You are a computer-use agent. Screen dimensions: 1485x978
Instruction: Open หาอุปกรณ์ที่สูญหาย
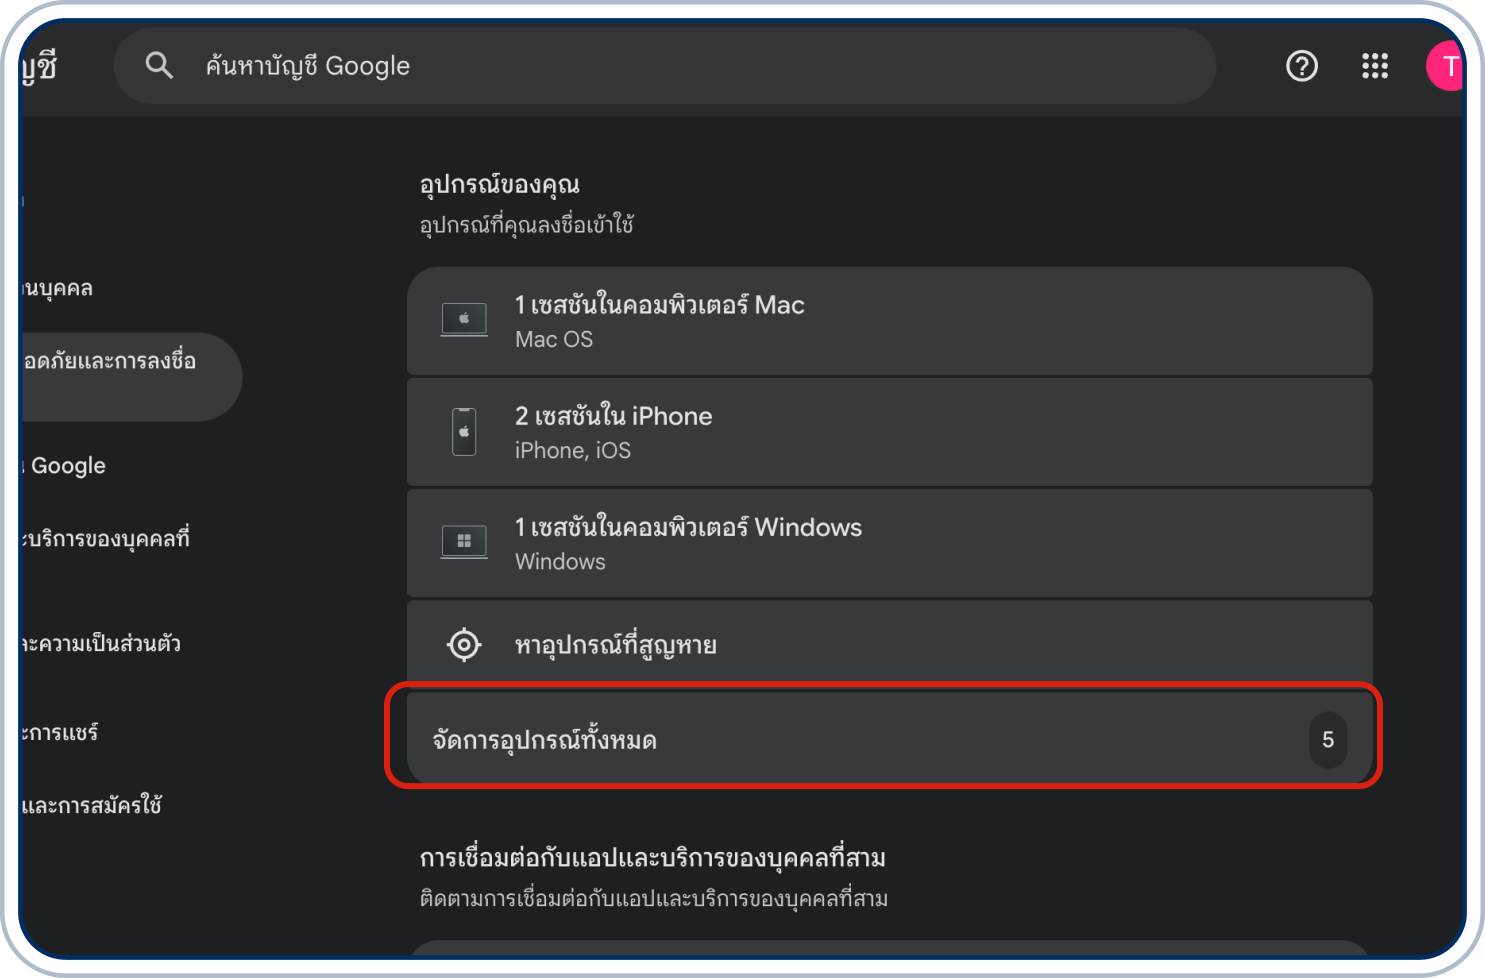(889, 643)
